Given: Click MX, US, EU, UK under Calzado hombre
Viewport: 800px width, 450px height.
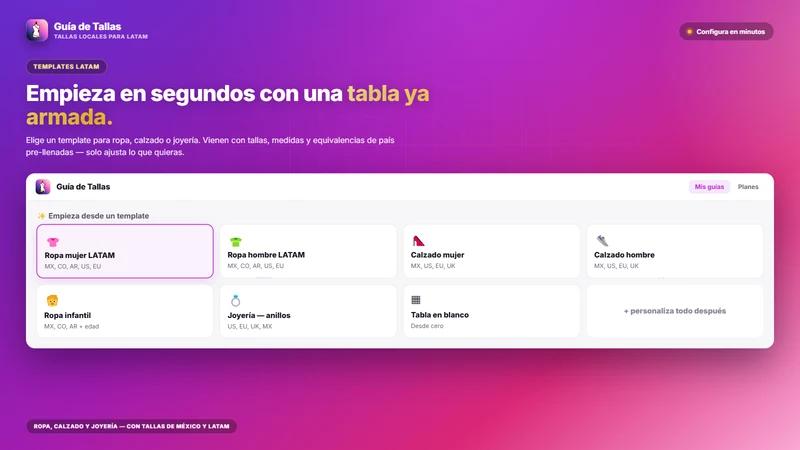Looking at the screenshot, I should point(616,266).
